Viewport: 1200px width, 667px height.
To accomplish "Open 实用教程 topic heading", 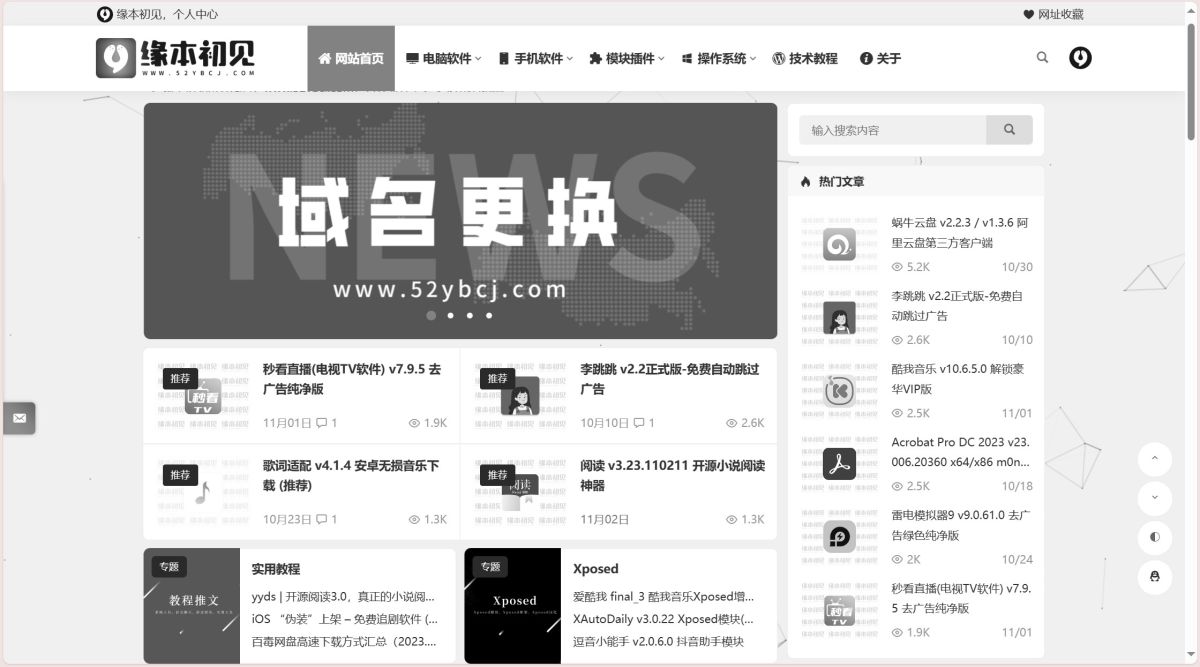I will 276,569.
